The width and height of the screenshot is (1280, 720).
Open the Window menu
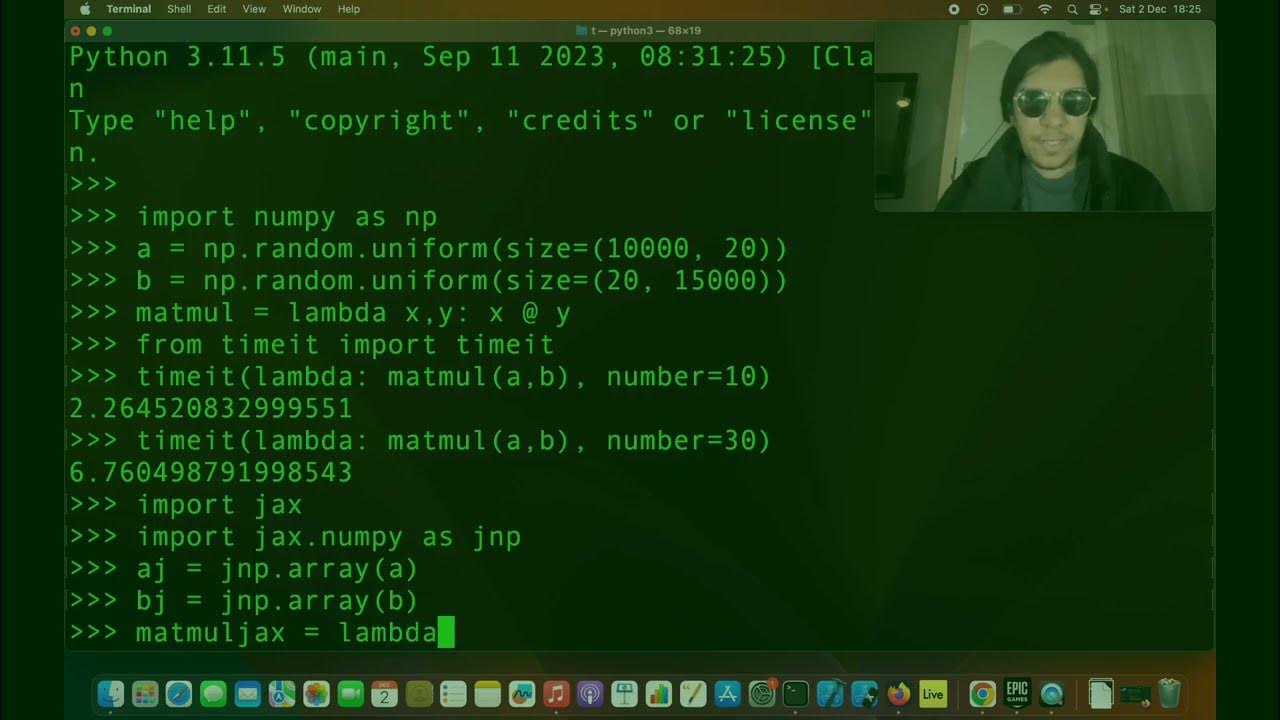point(302,9)
